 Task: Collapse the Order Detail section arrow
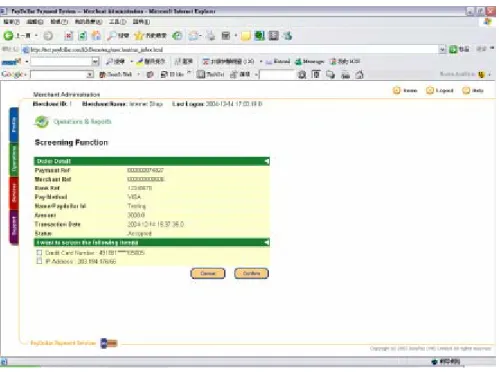point(266,161)
